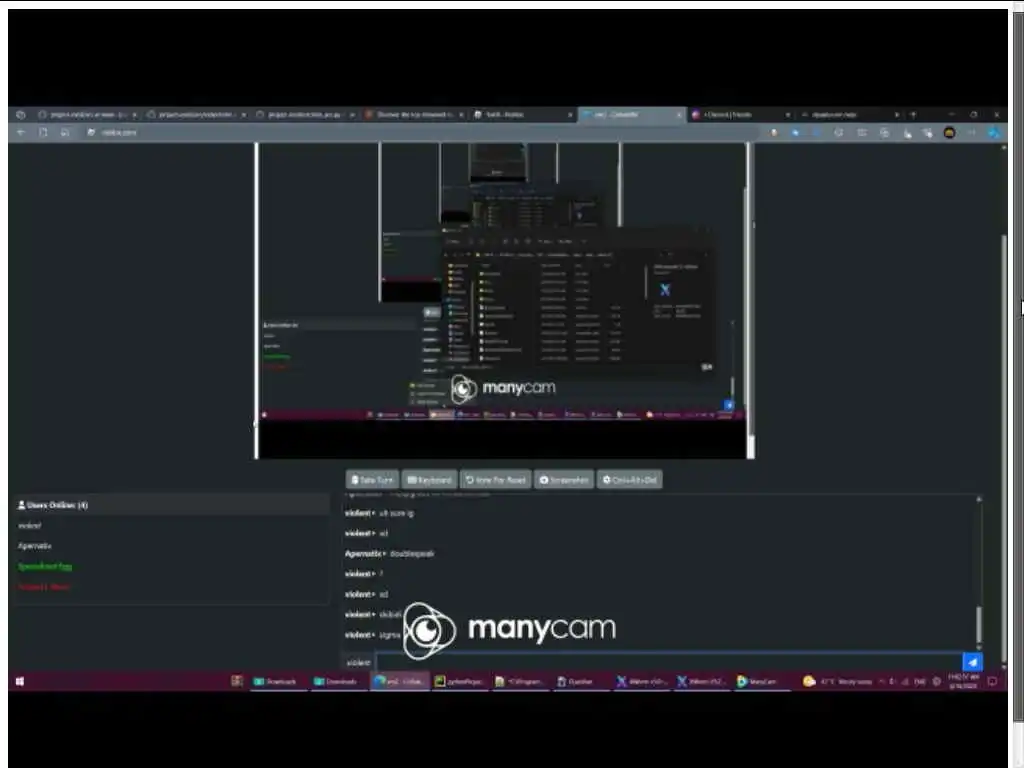Switch to the Discord Friends browser tab
The height and width of the screenshot is (768, 1024).
click(x=741, y=114)
